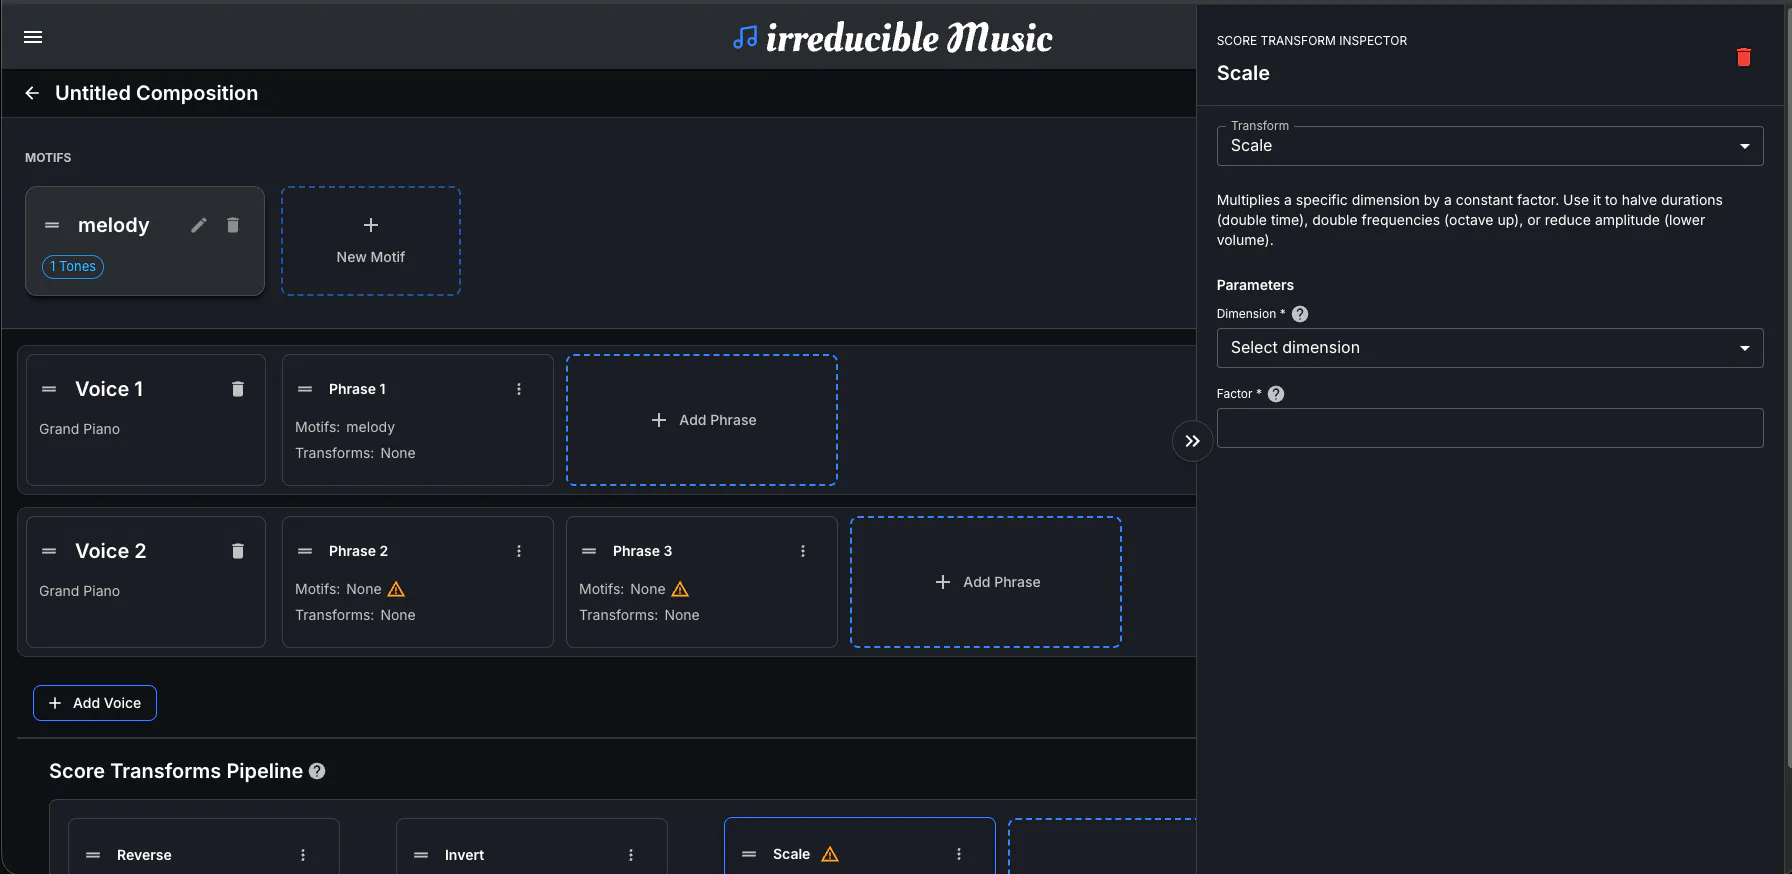The width and height of the screenshot is (1792, 874).
Task: Click Score Transforms Pipeline help icon
Action: pyautogui.click(x=317, y=771)
